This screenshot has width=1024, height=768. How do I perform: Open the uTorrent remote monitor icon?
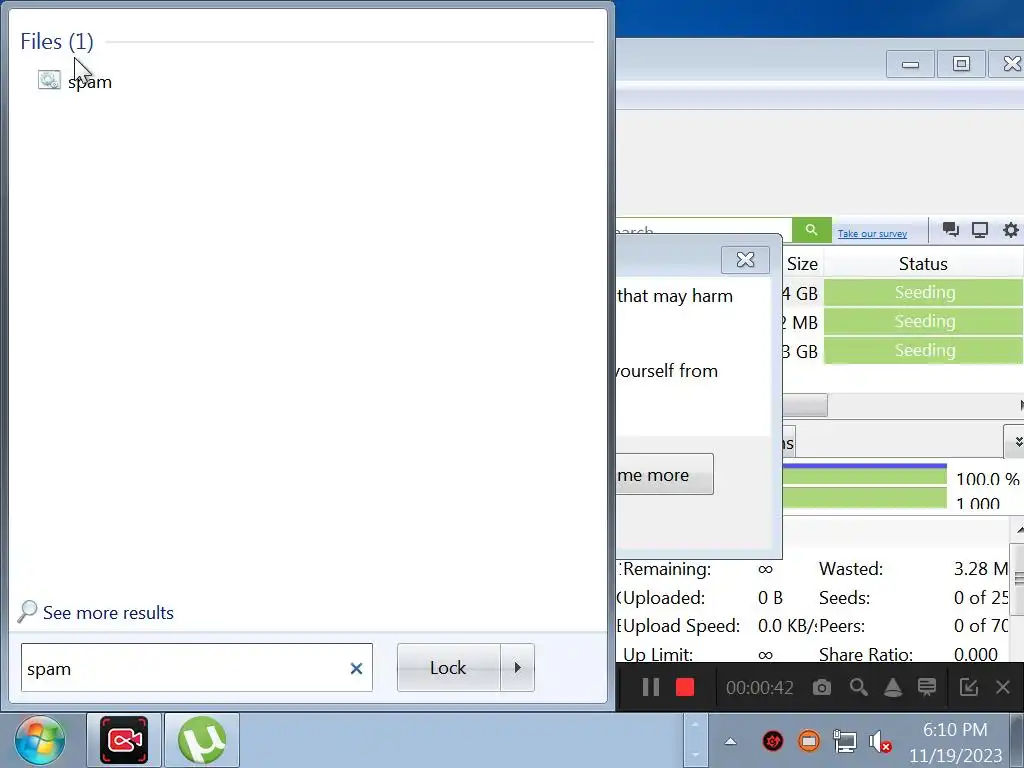[980, 230]
